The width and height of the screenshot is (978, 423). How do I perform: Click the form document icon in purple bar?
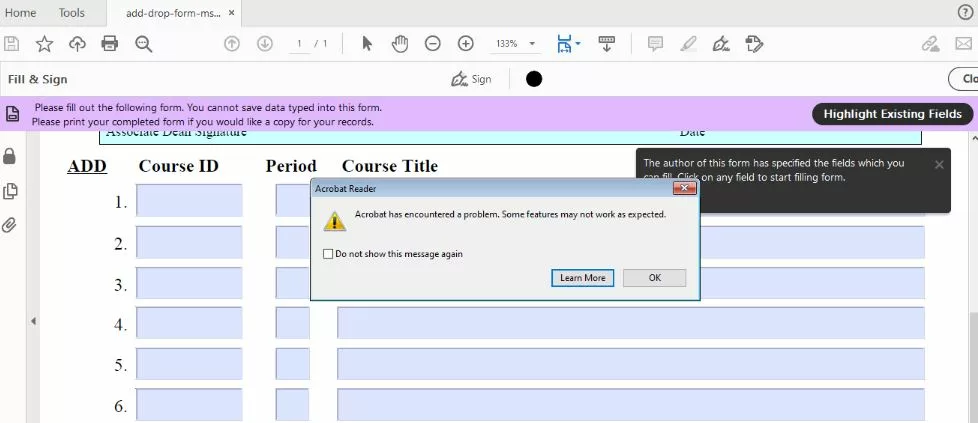(12, 114)
